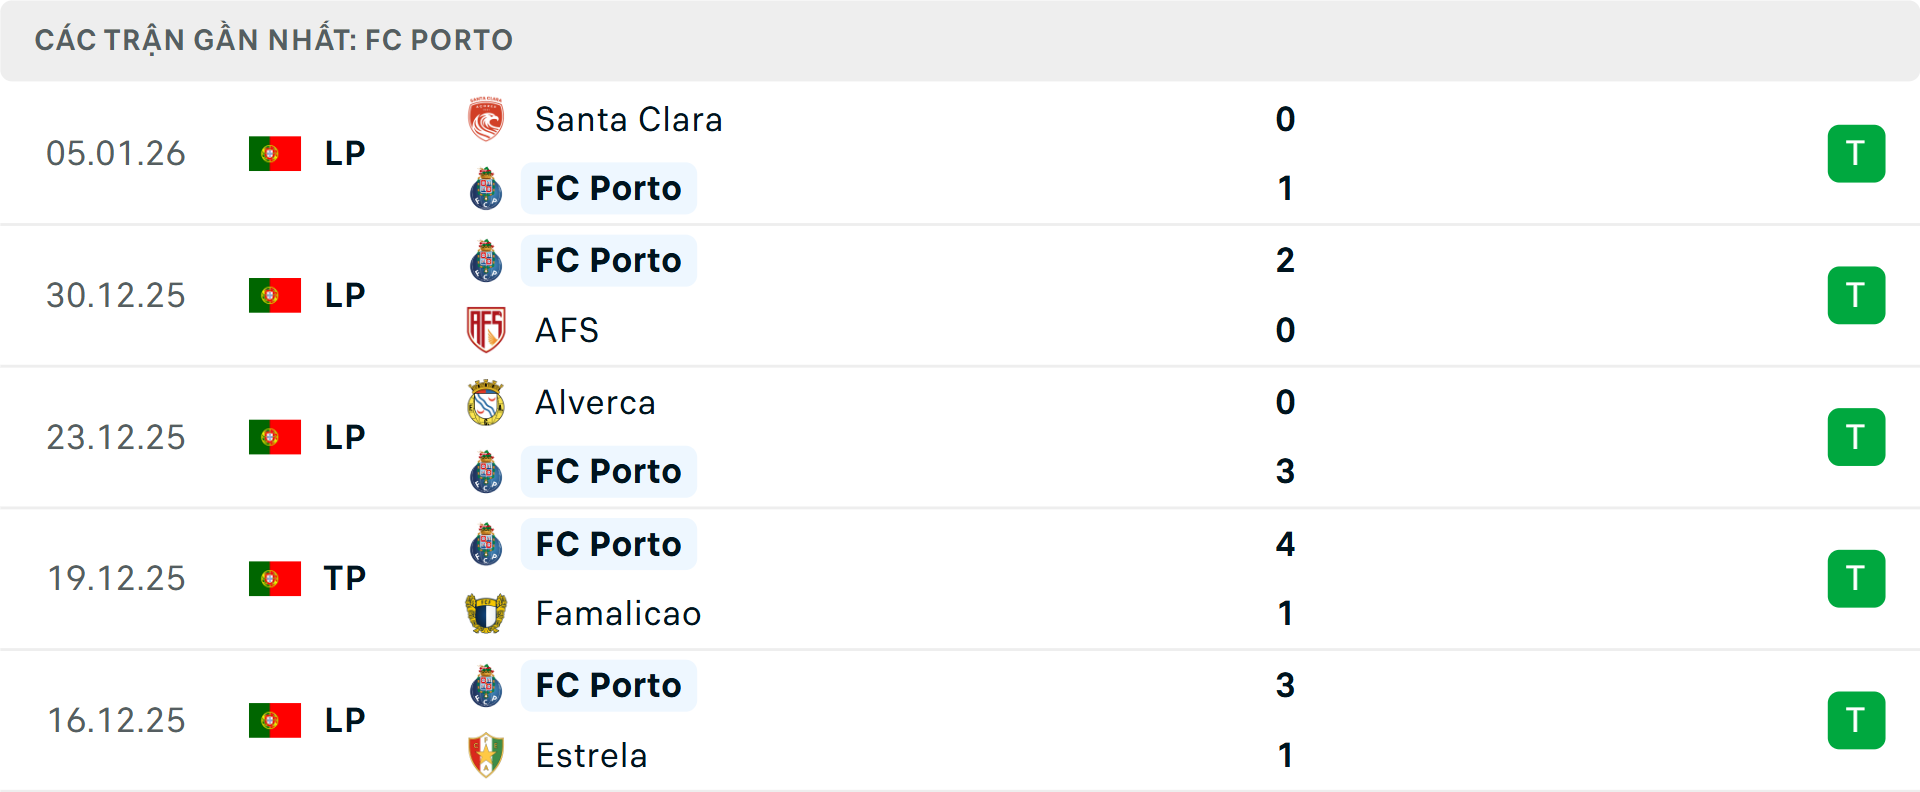
Task: Click the date 23.12.25
Action: pyautogui.click(x=116, y=437)
